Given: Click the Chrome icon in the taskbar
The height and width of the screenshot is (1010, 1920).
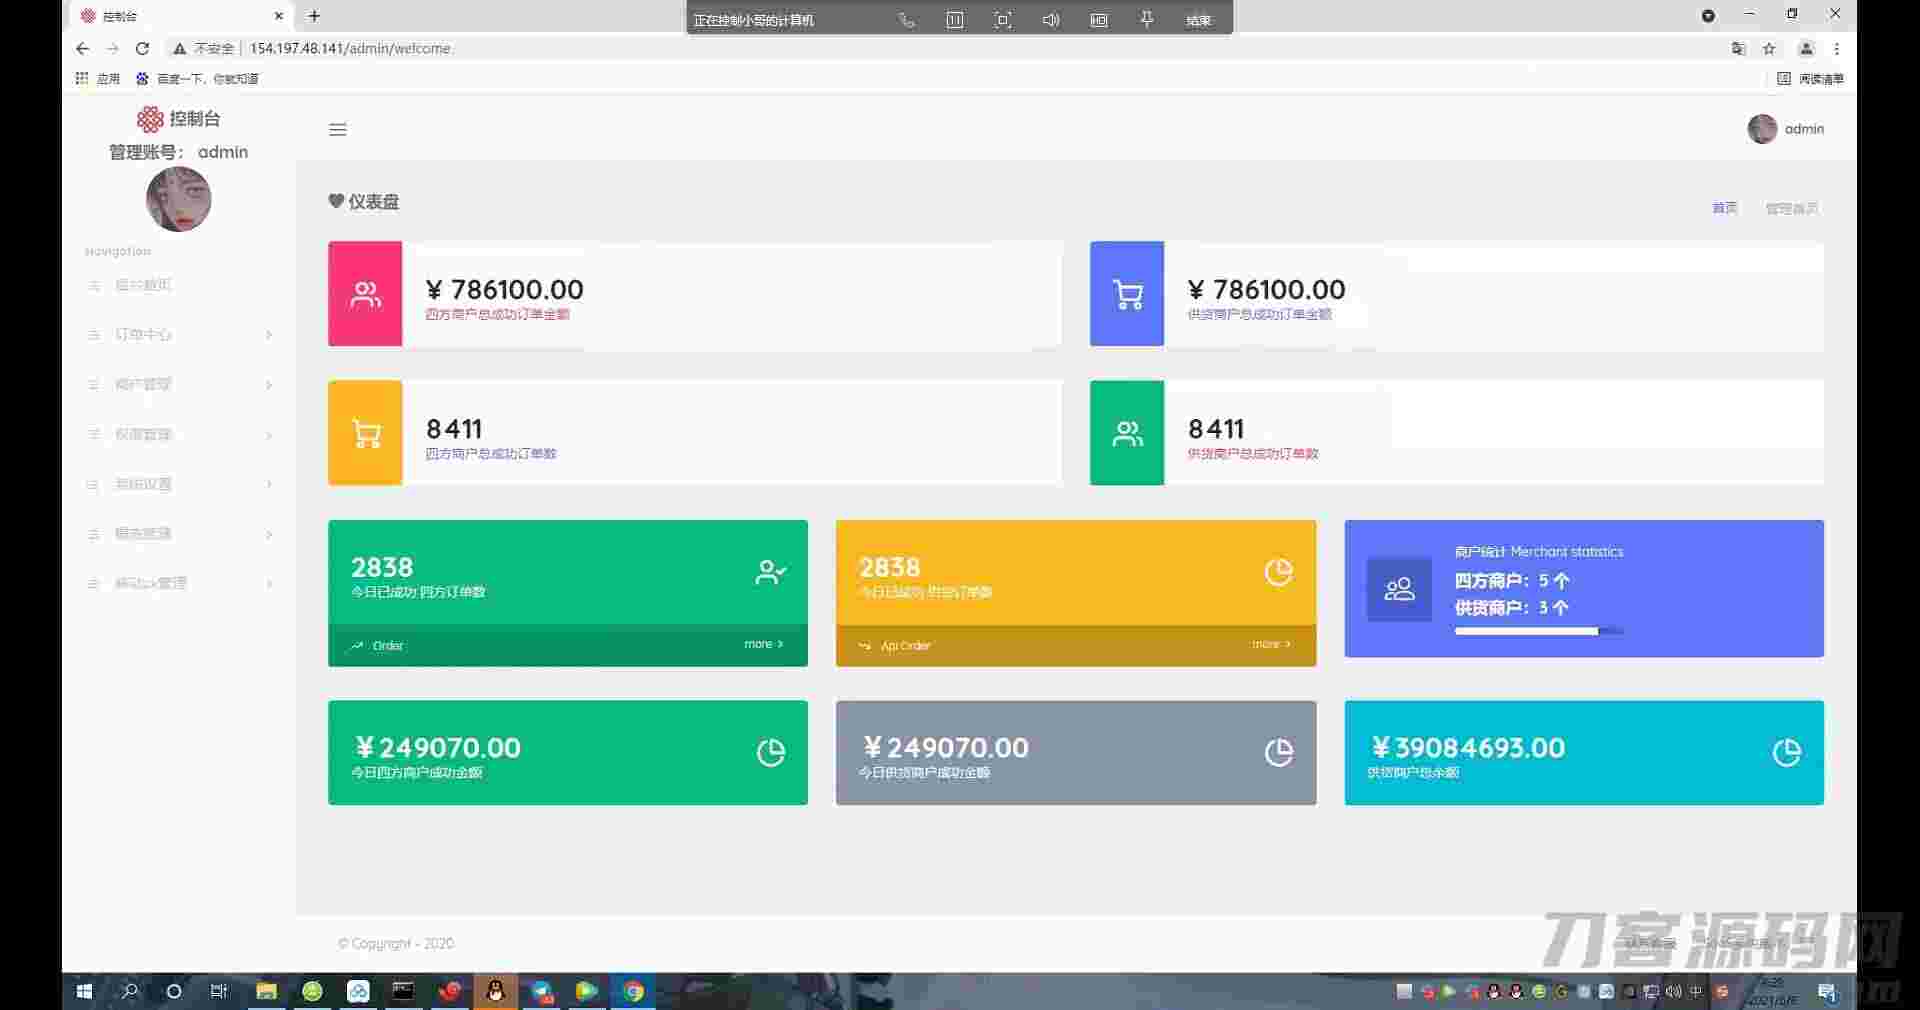Looking at the screenshot, I should coord(633,991).
